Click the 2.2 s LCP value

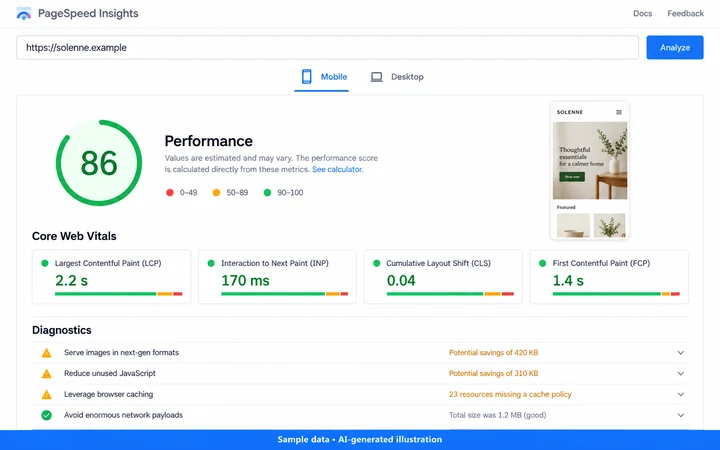71,280
